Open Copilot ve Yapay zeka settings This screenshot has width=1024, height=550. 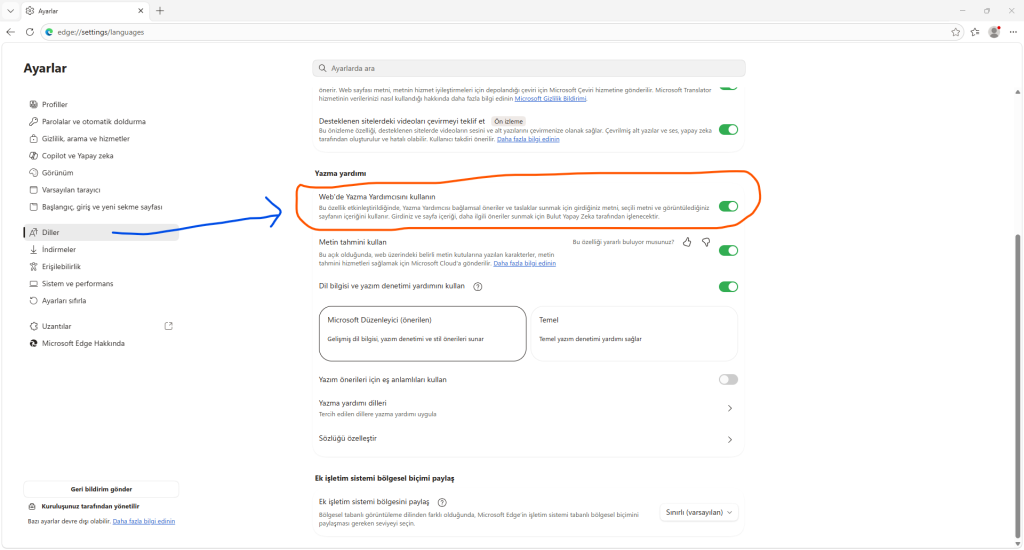(x=77, y=155)
